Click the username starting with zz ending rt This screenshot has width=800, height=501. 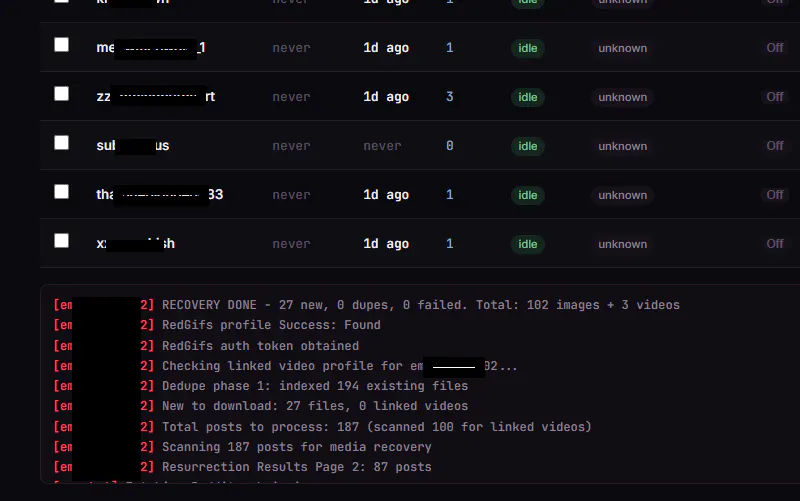click(156, 97)
